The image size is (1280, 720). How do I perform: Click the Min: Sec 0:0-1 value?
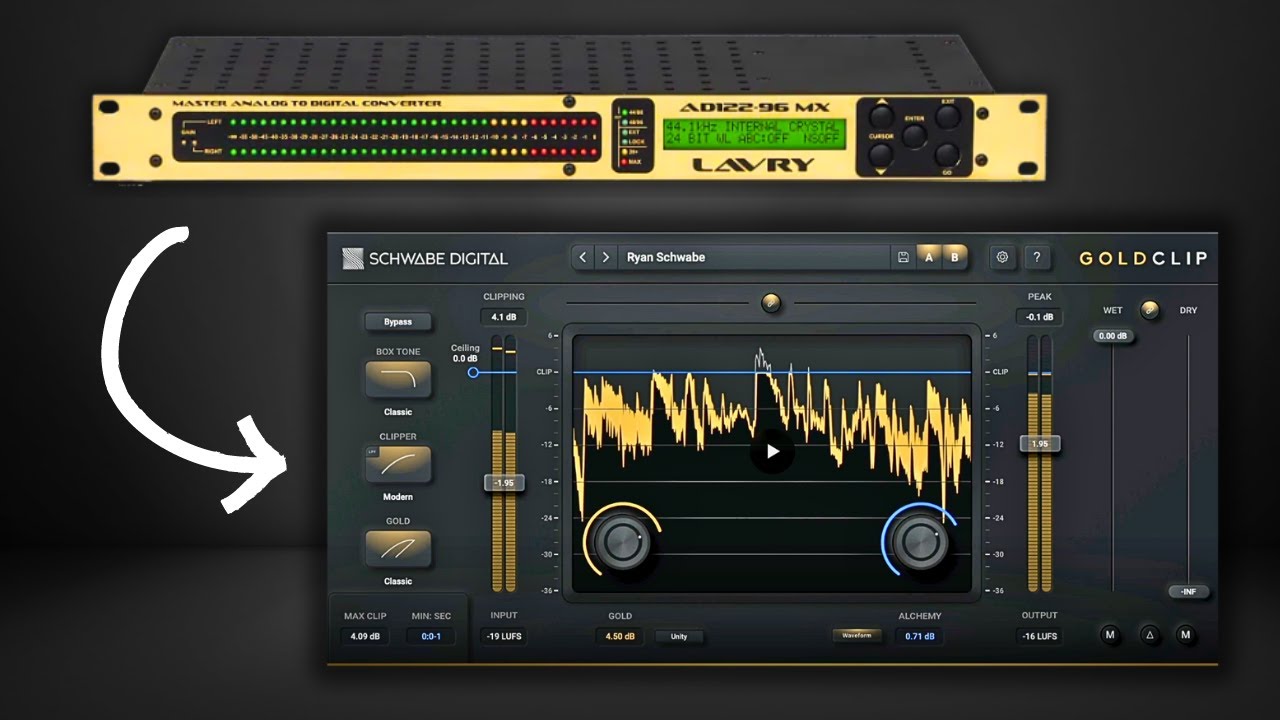pyautogui.click(x=432, y=636)
